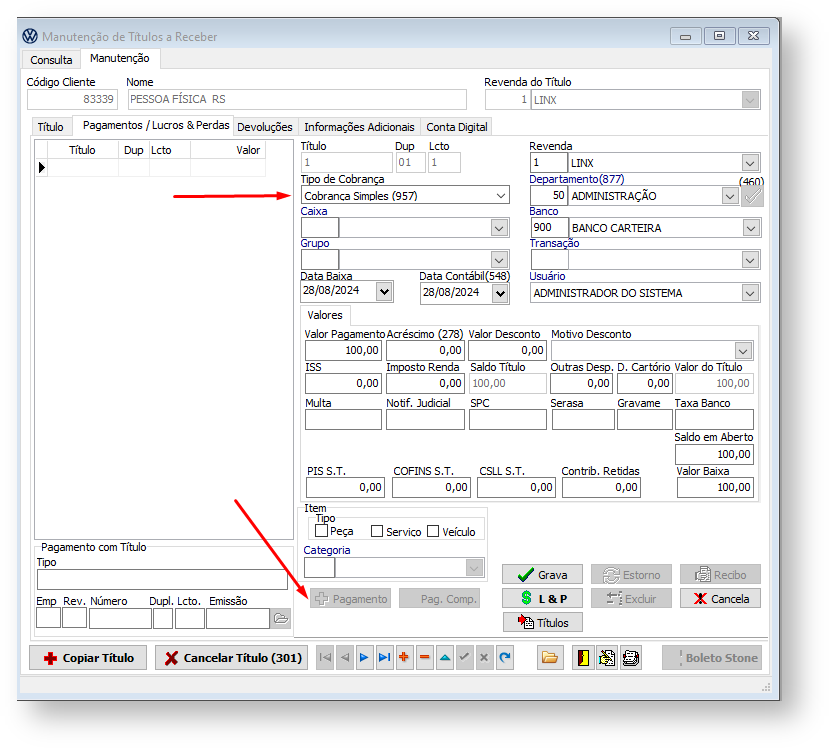This screenshot has width=830, height=749.
Task: Click the L & P button
Action: (x=542, y=598)
